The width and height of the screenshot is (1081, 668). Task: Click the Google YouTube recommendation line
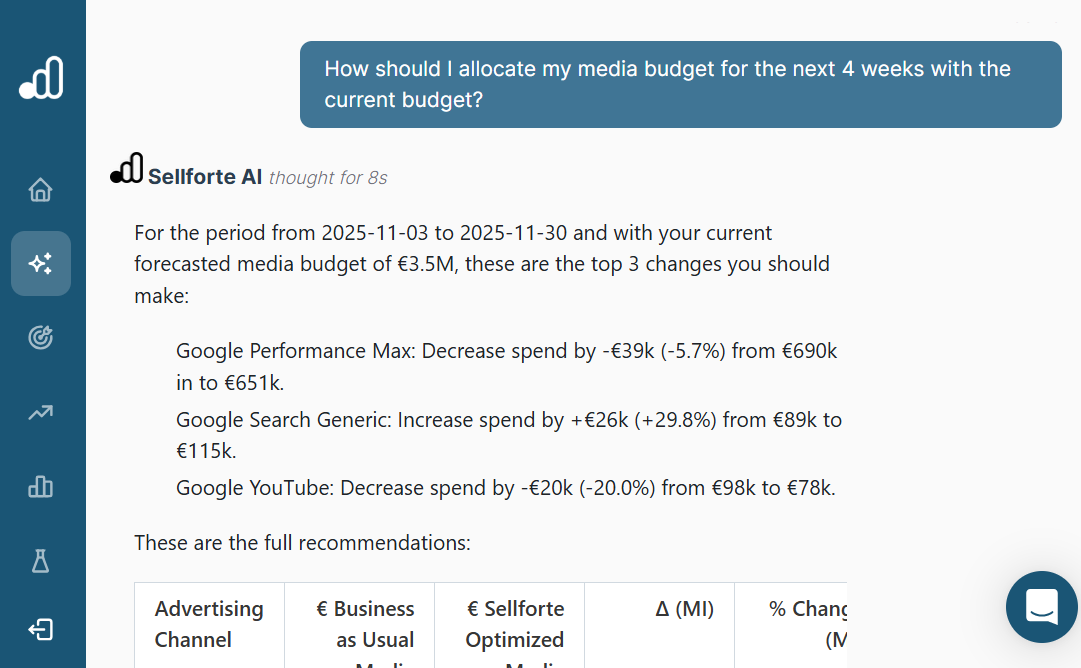pyautogui.click(x=505, y=488)
